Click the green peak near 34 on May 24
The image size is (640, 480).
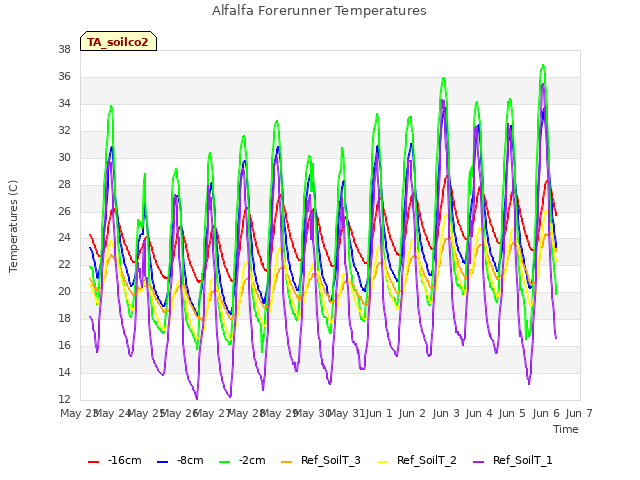[x=111, y=106]
